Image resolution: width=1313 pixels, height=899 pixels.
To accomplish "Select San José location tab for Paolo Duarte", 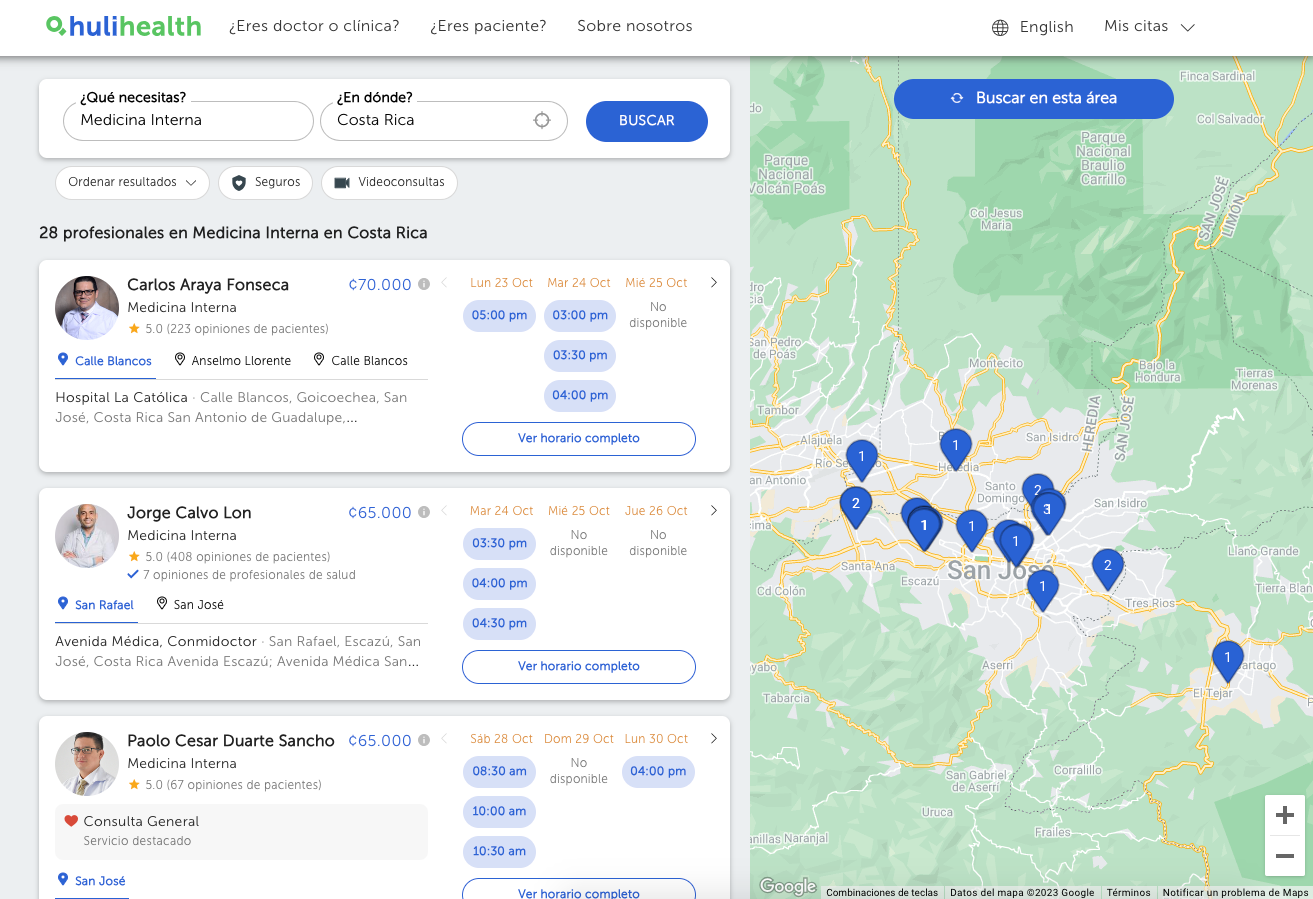I will (x=92, y=881).
